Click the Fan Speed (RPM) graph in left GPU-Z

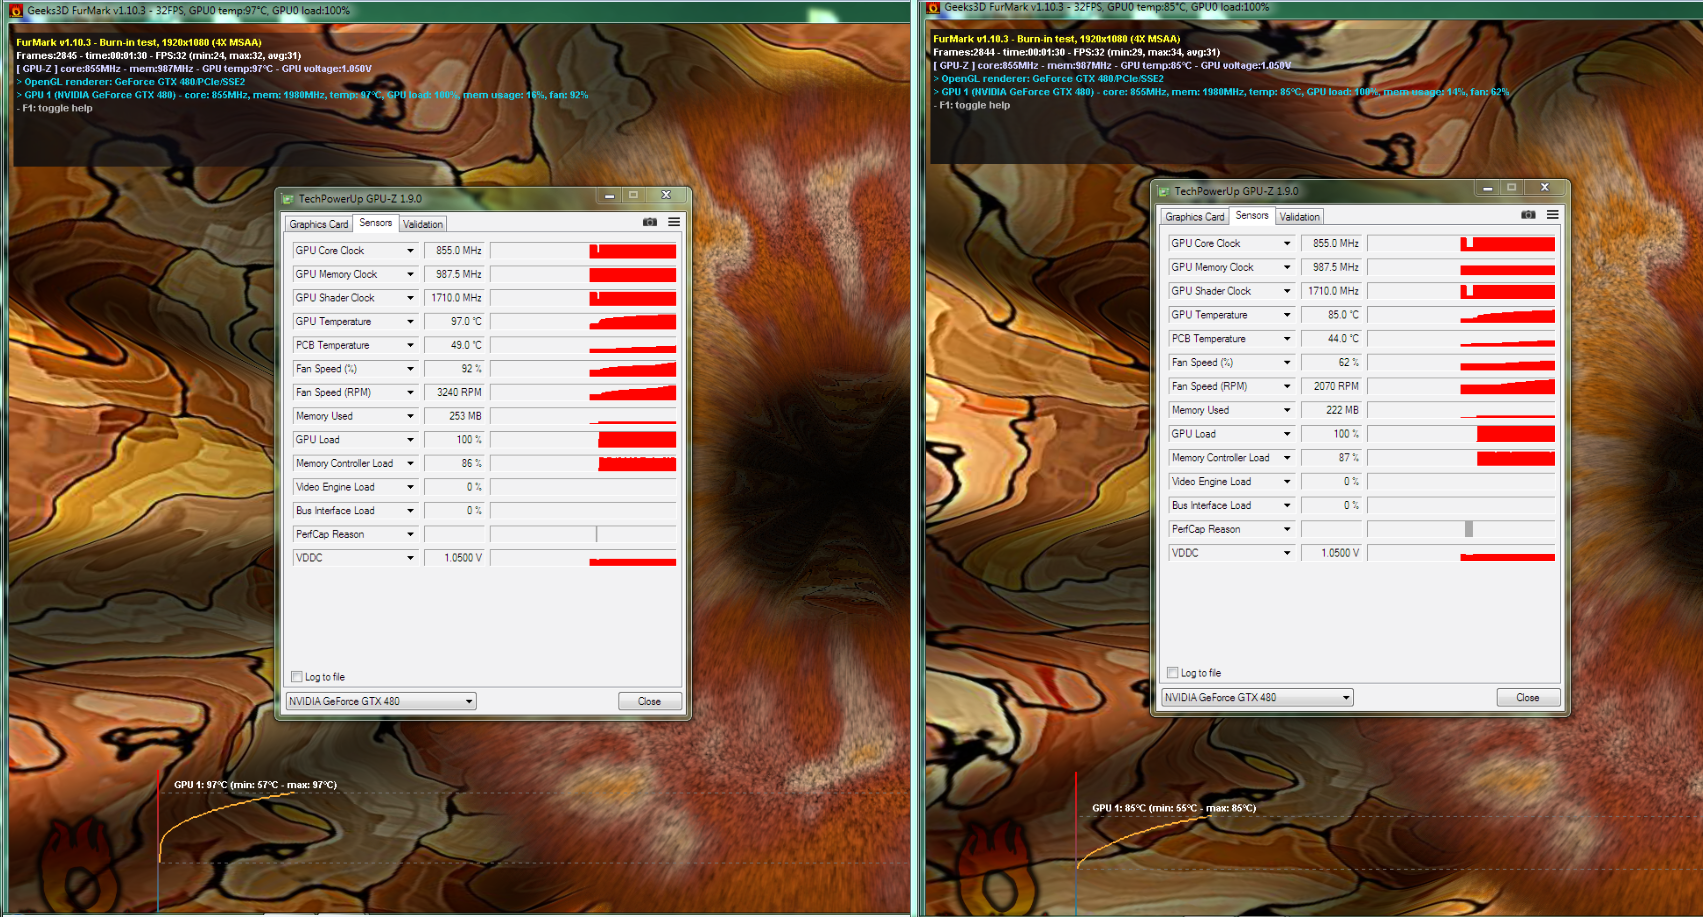583,393
